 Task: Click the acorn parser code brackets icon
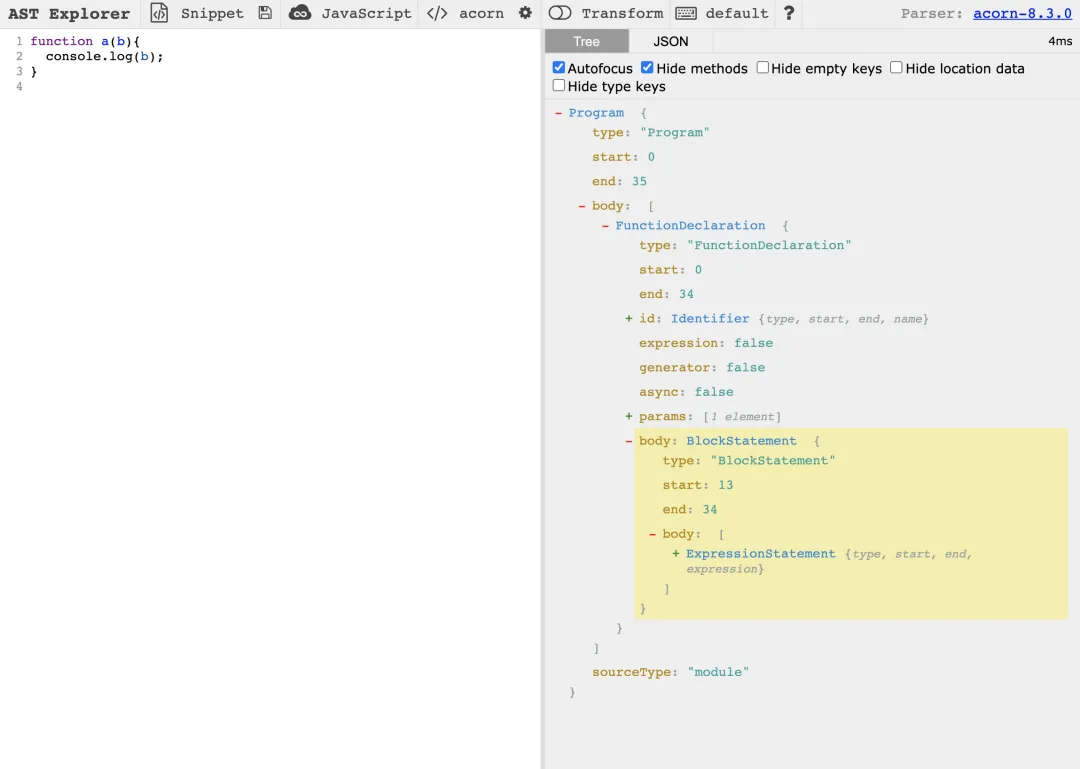point(437,13)
